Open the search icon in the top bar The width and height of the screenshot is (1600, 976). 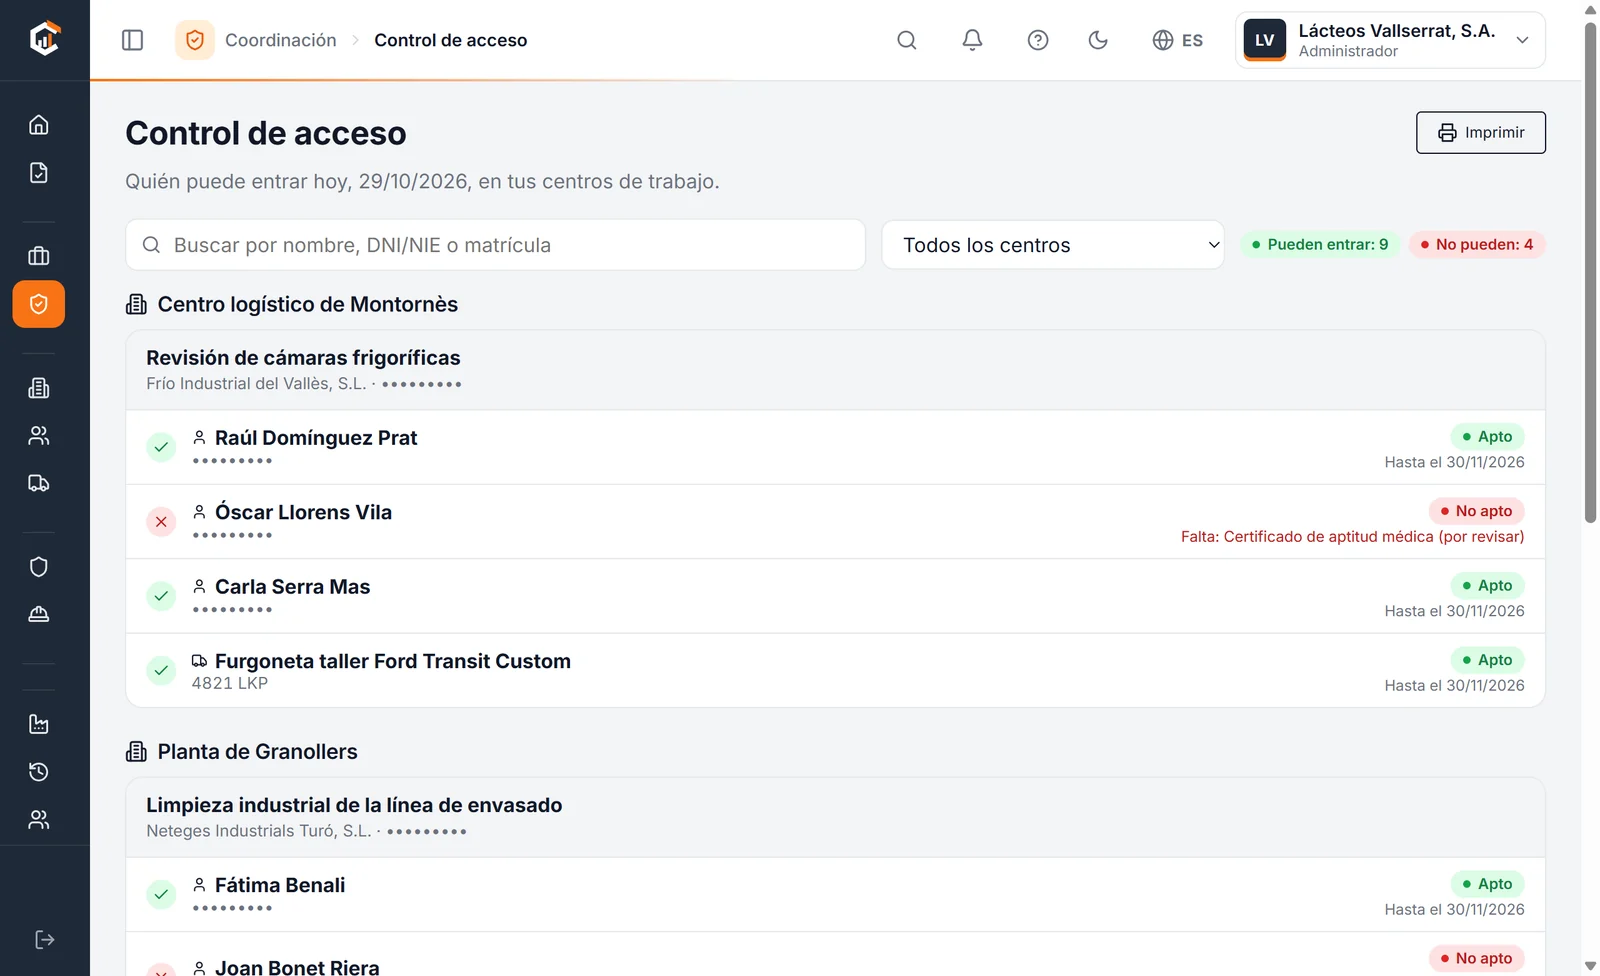point(907,40)
